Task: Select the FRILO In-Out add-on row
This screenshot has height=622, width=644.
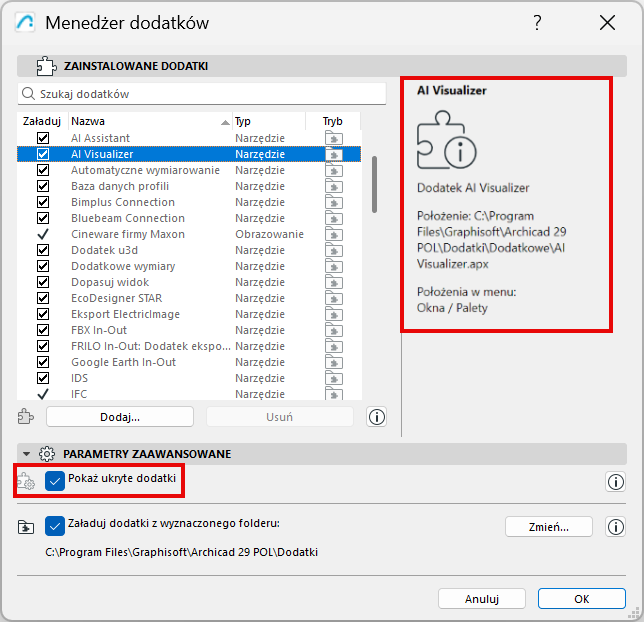Action: [x=189, y=346]
